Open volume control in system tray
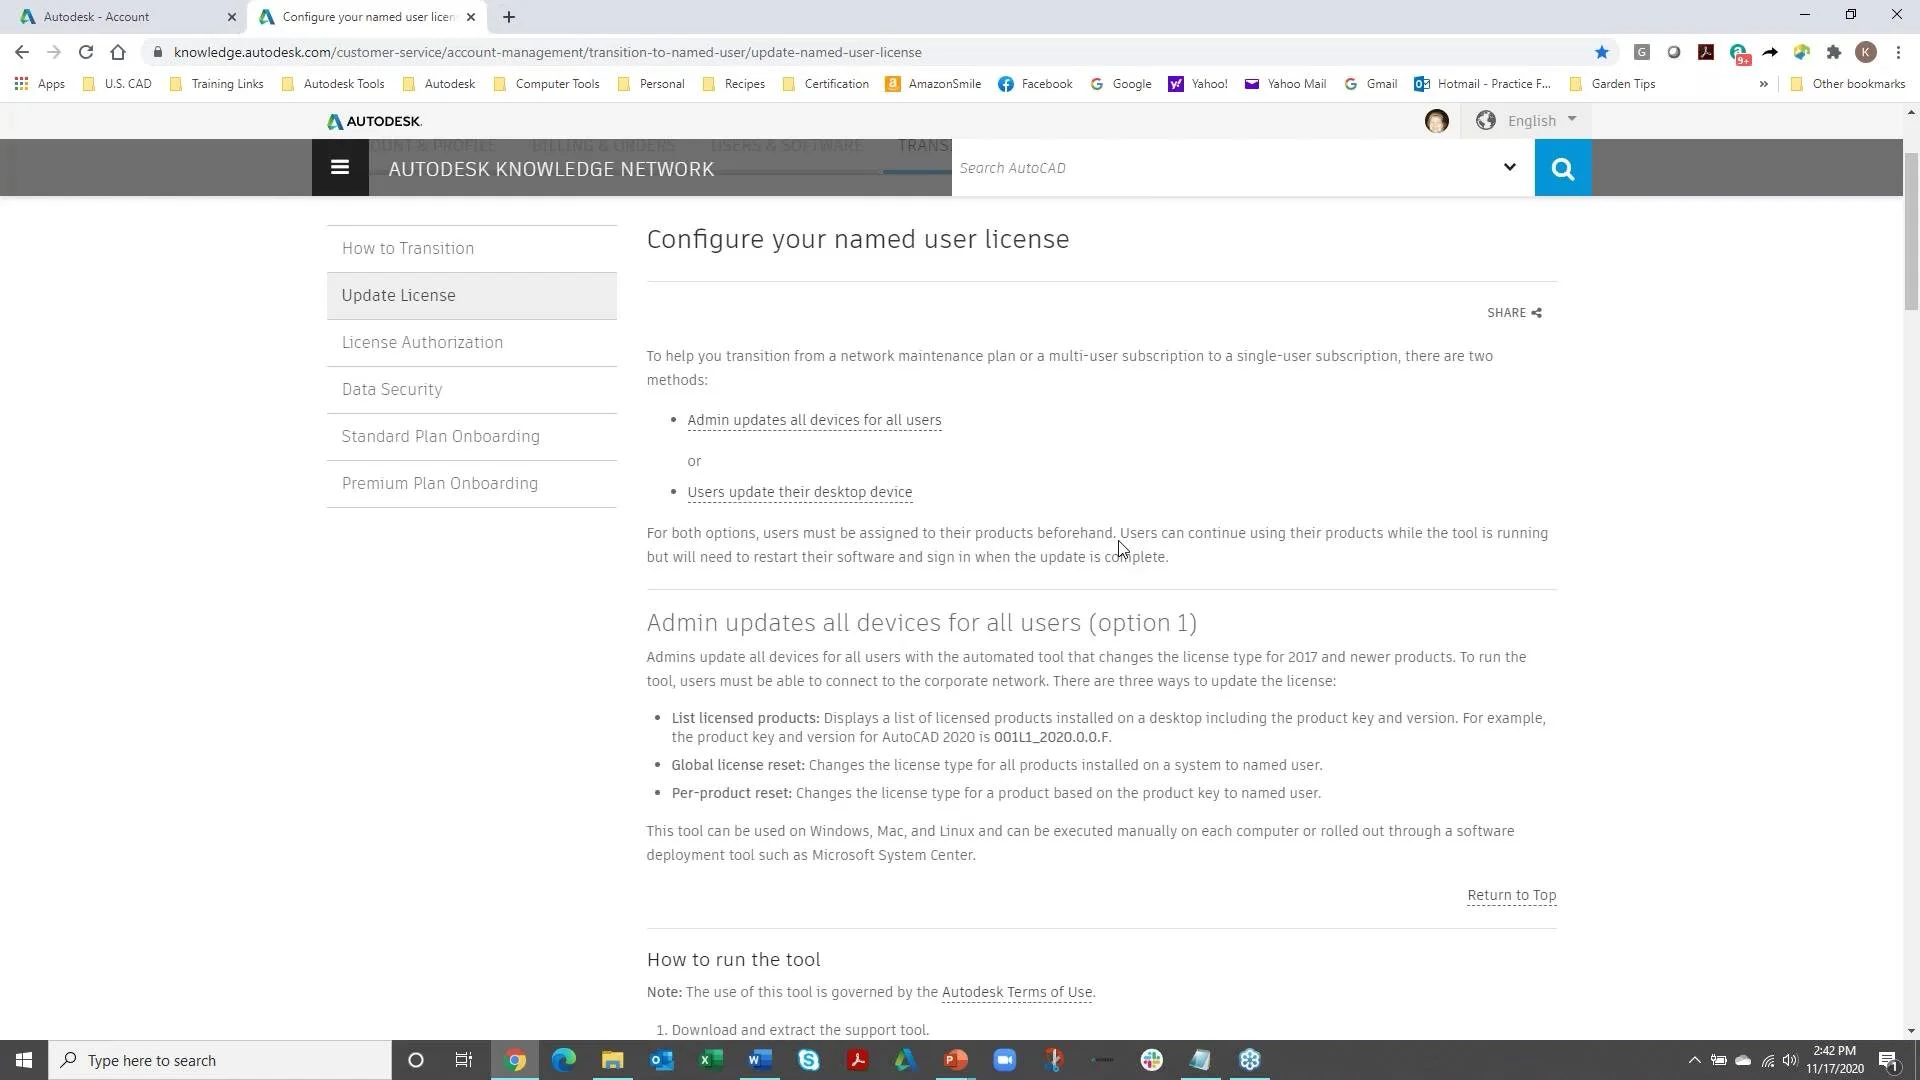 click(1790, 1060)
